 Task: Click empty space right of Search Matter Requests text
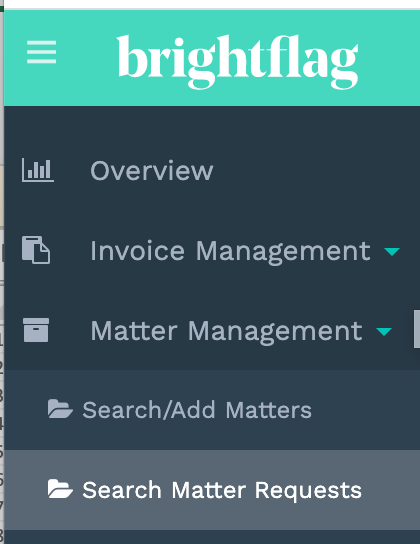coord(390,490)
